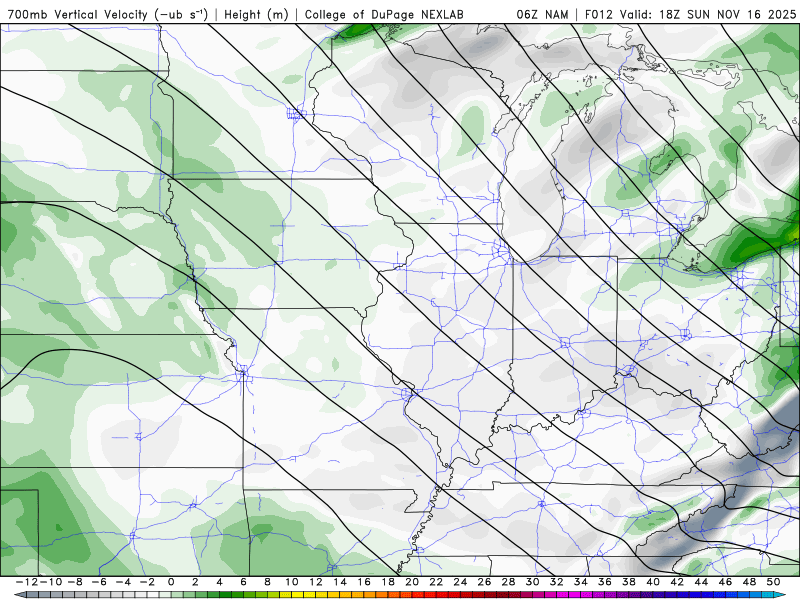Click the '38' color scale label
The width and height of the screenshot is (800, 600).
[x=629, y=582]
